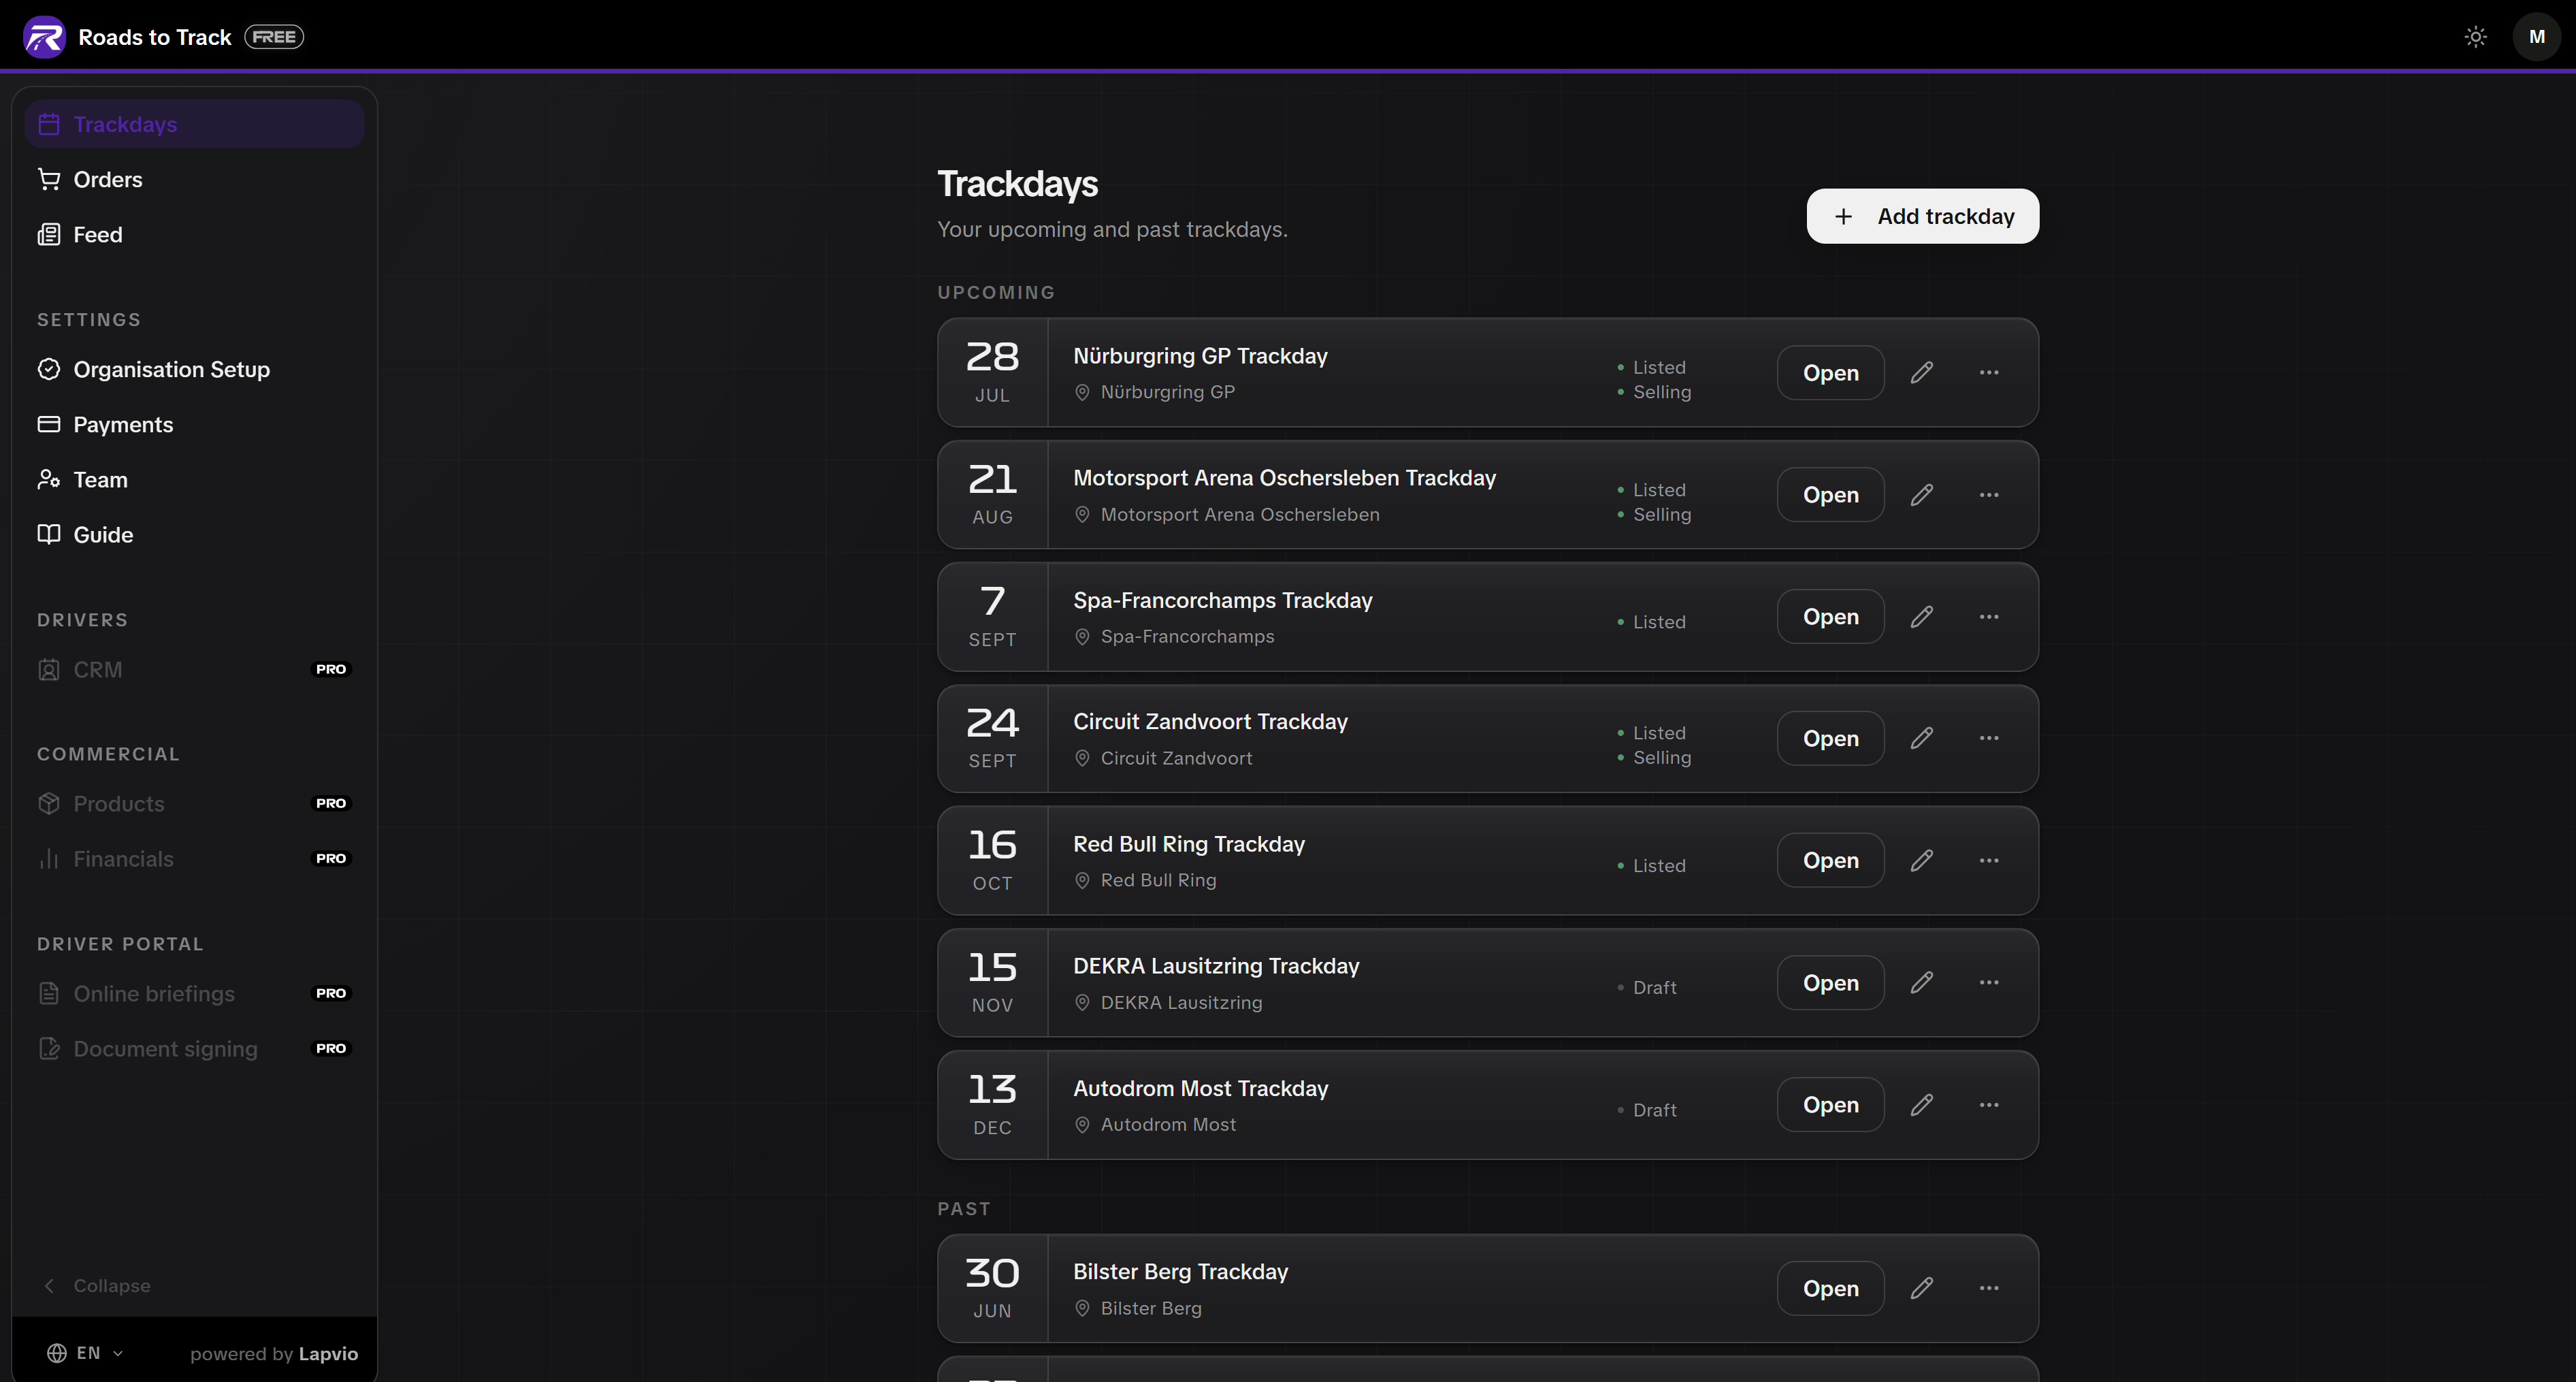Show more options for Autodrom Most Trackday
The width and height of the screenshot is (2576, 1382).
click(1989, 1105)
